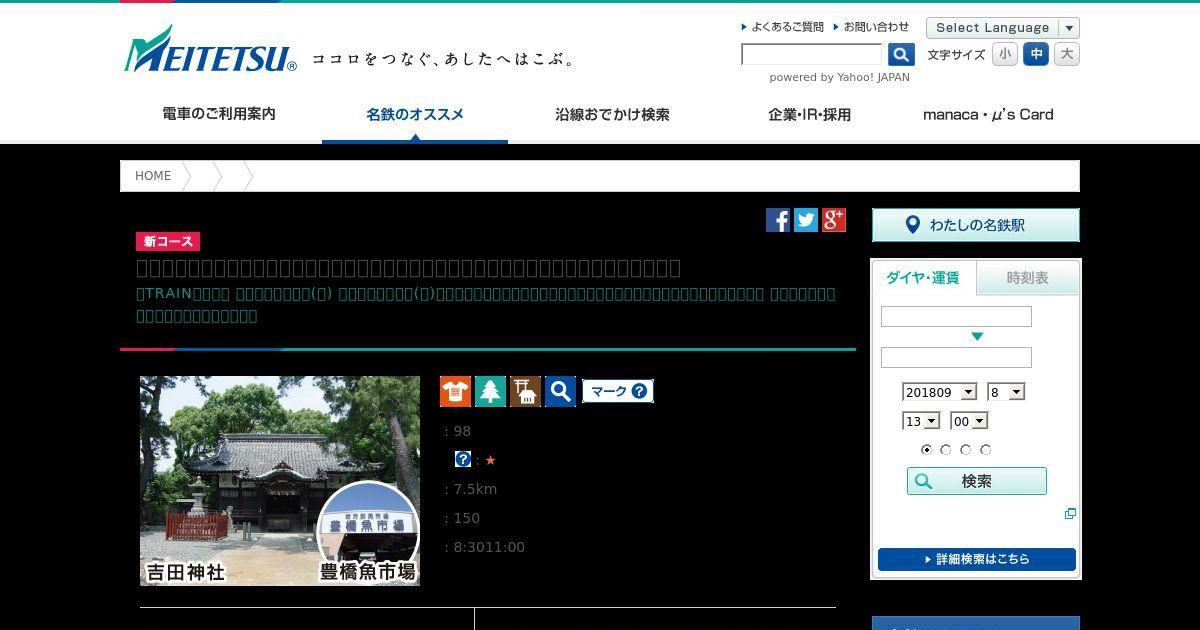Go to HOME breadcrumb
1200x630 pixels.
[153, 176]
